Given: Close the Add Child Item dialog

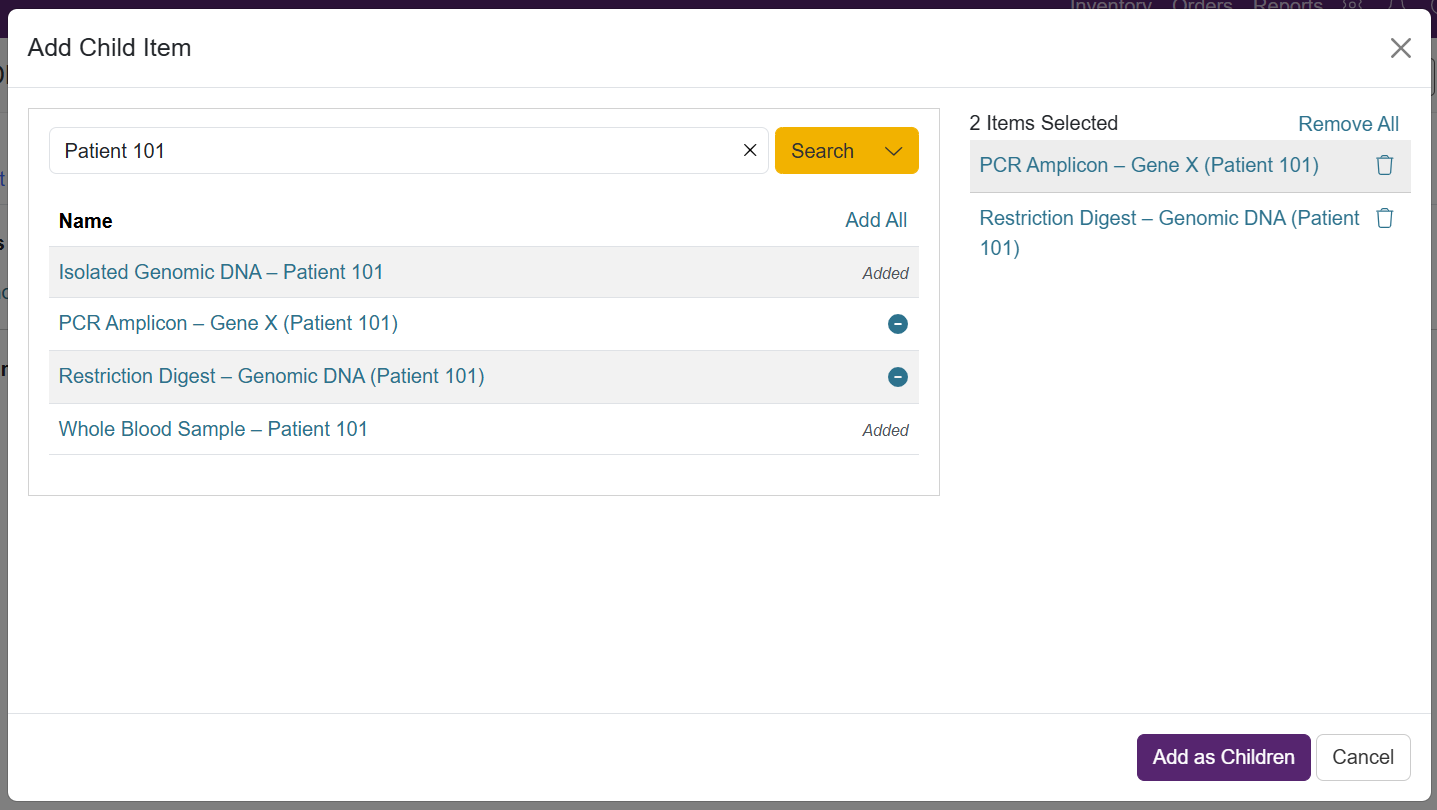Looking at the screenshot, I should click(x=1400, y=48).
